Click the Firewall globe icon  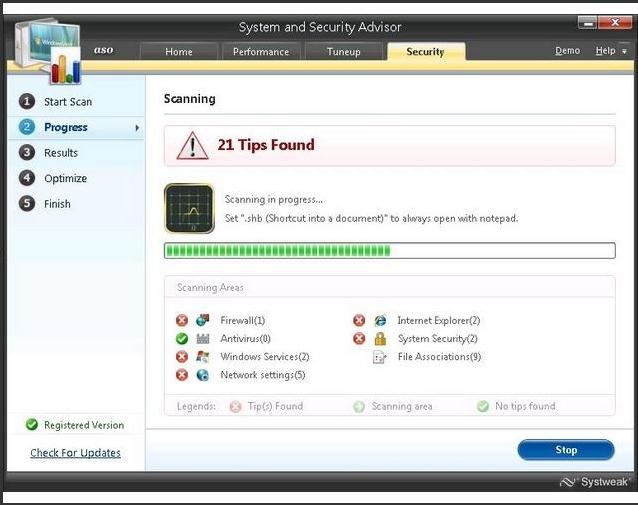pyautogui.click(x=203, y=320)
